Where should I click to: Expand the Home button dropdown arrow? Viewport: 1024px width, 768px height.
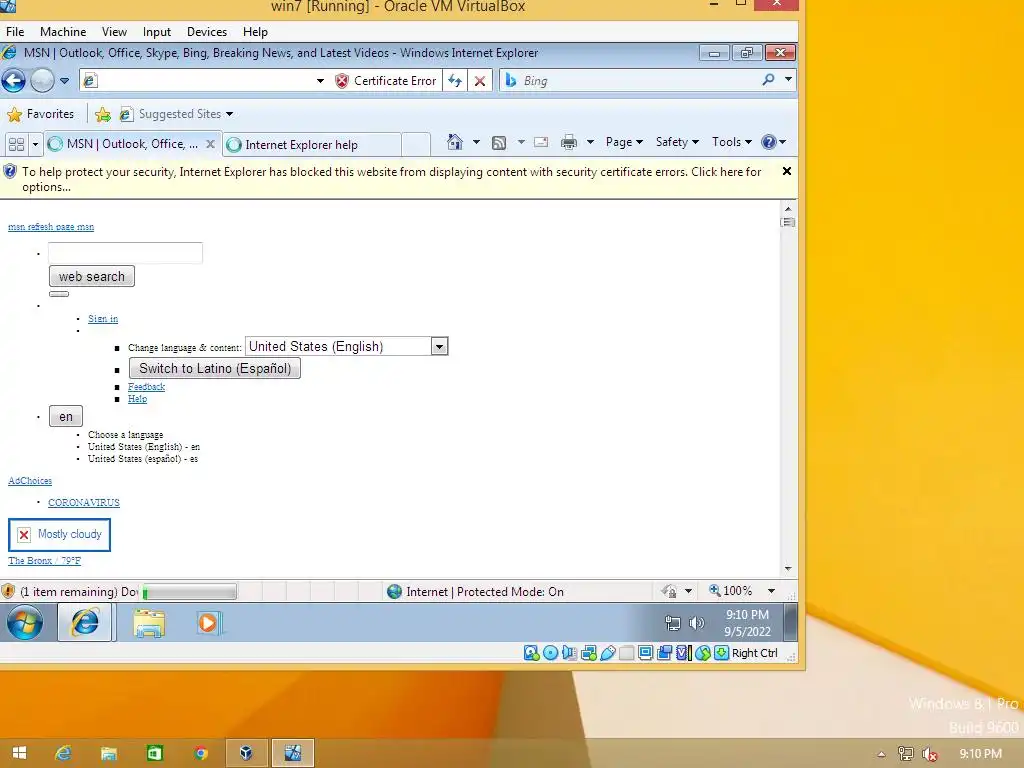[476, 142]
